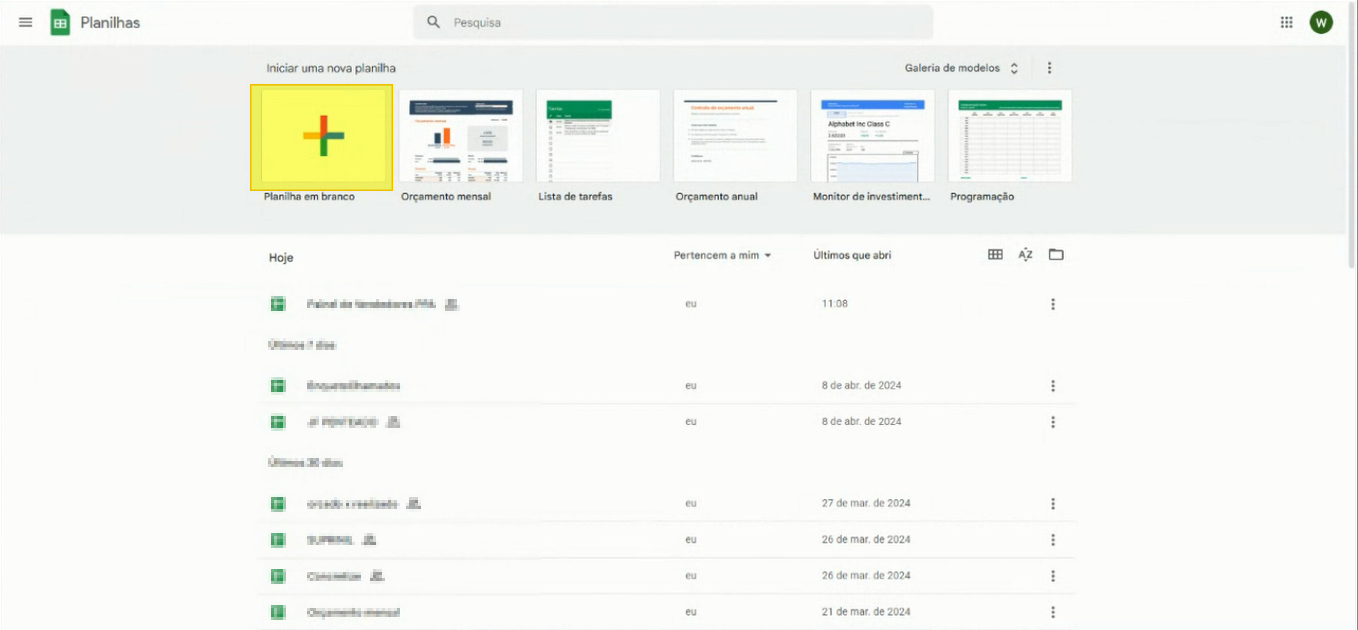Click the green Sheets logo

tap(60, 22)
